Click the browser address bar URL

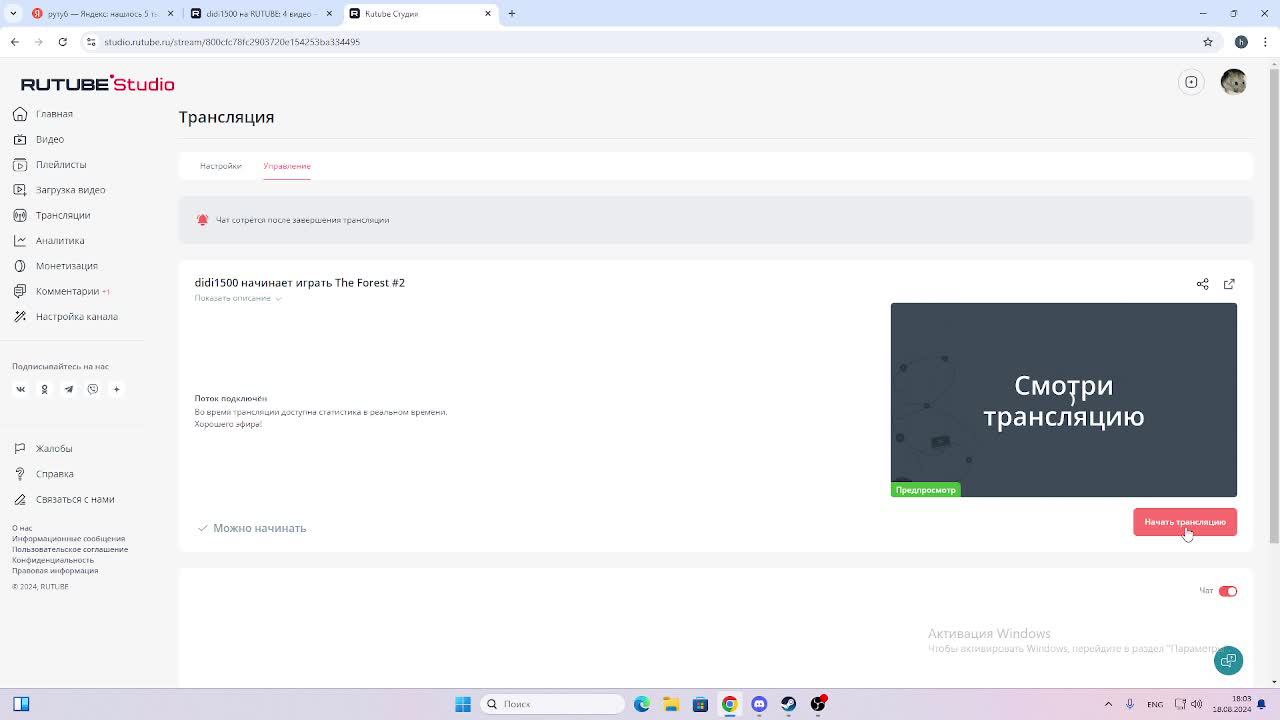[x=232, y=42]
